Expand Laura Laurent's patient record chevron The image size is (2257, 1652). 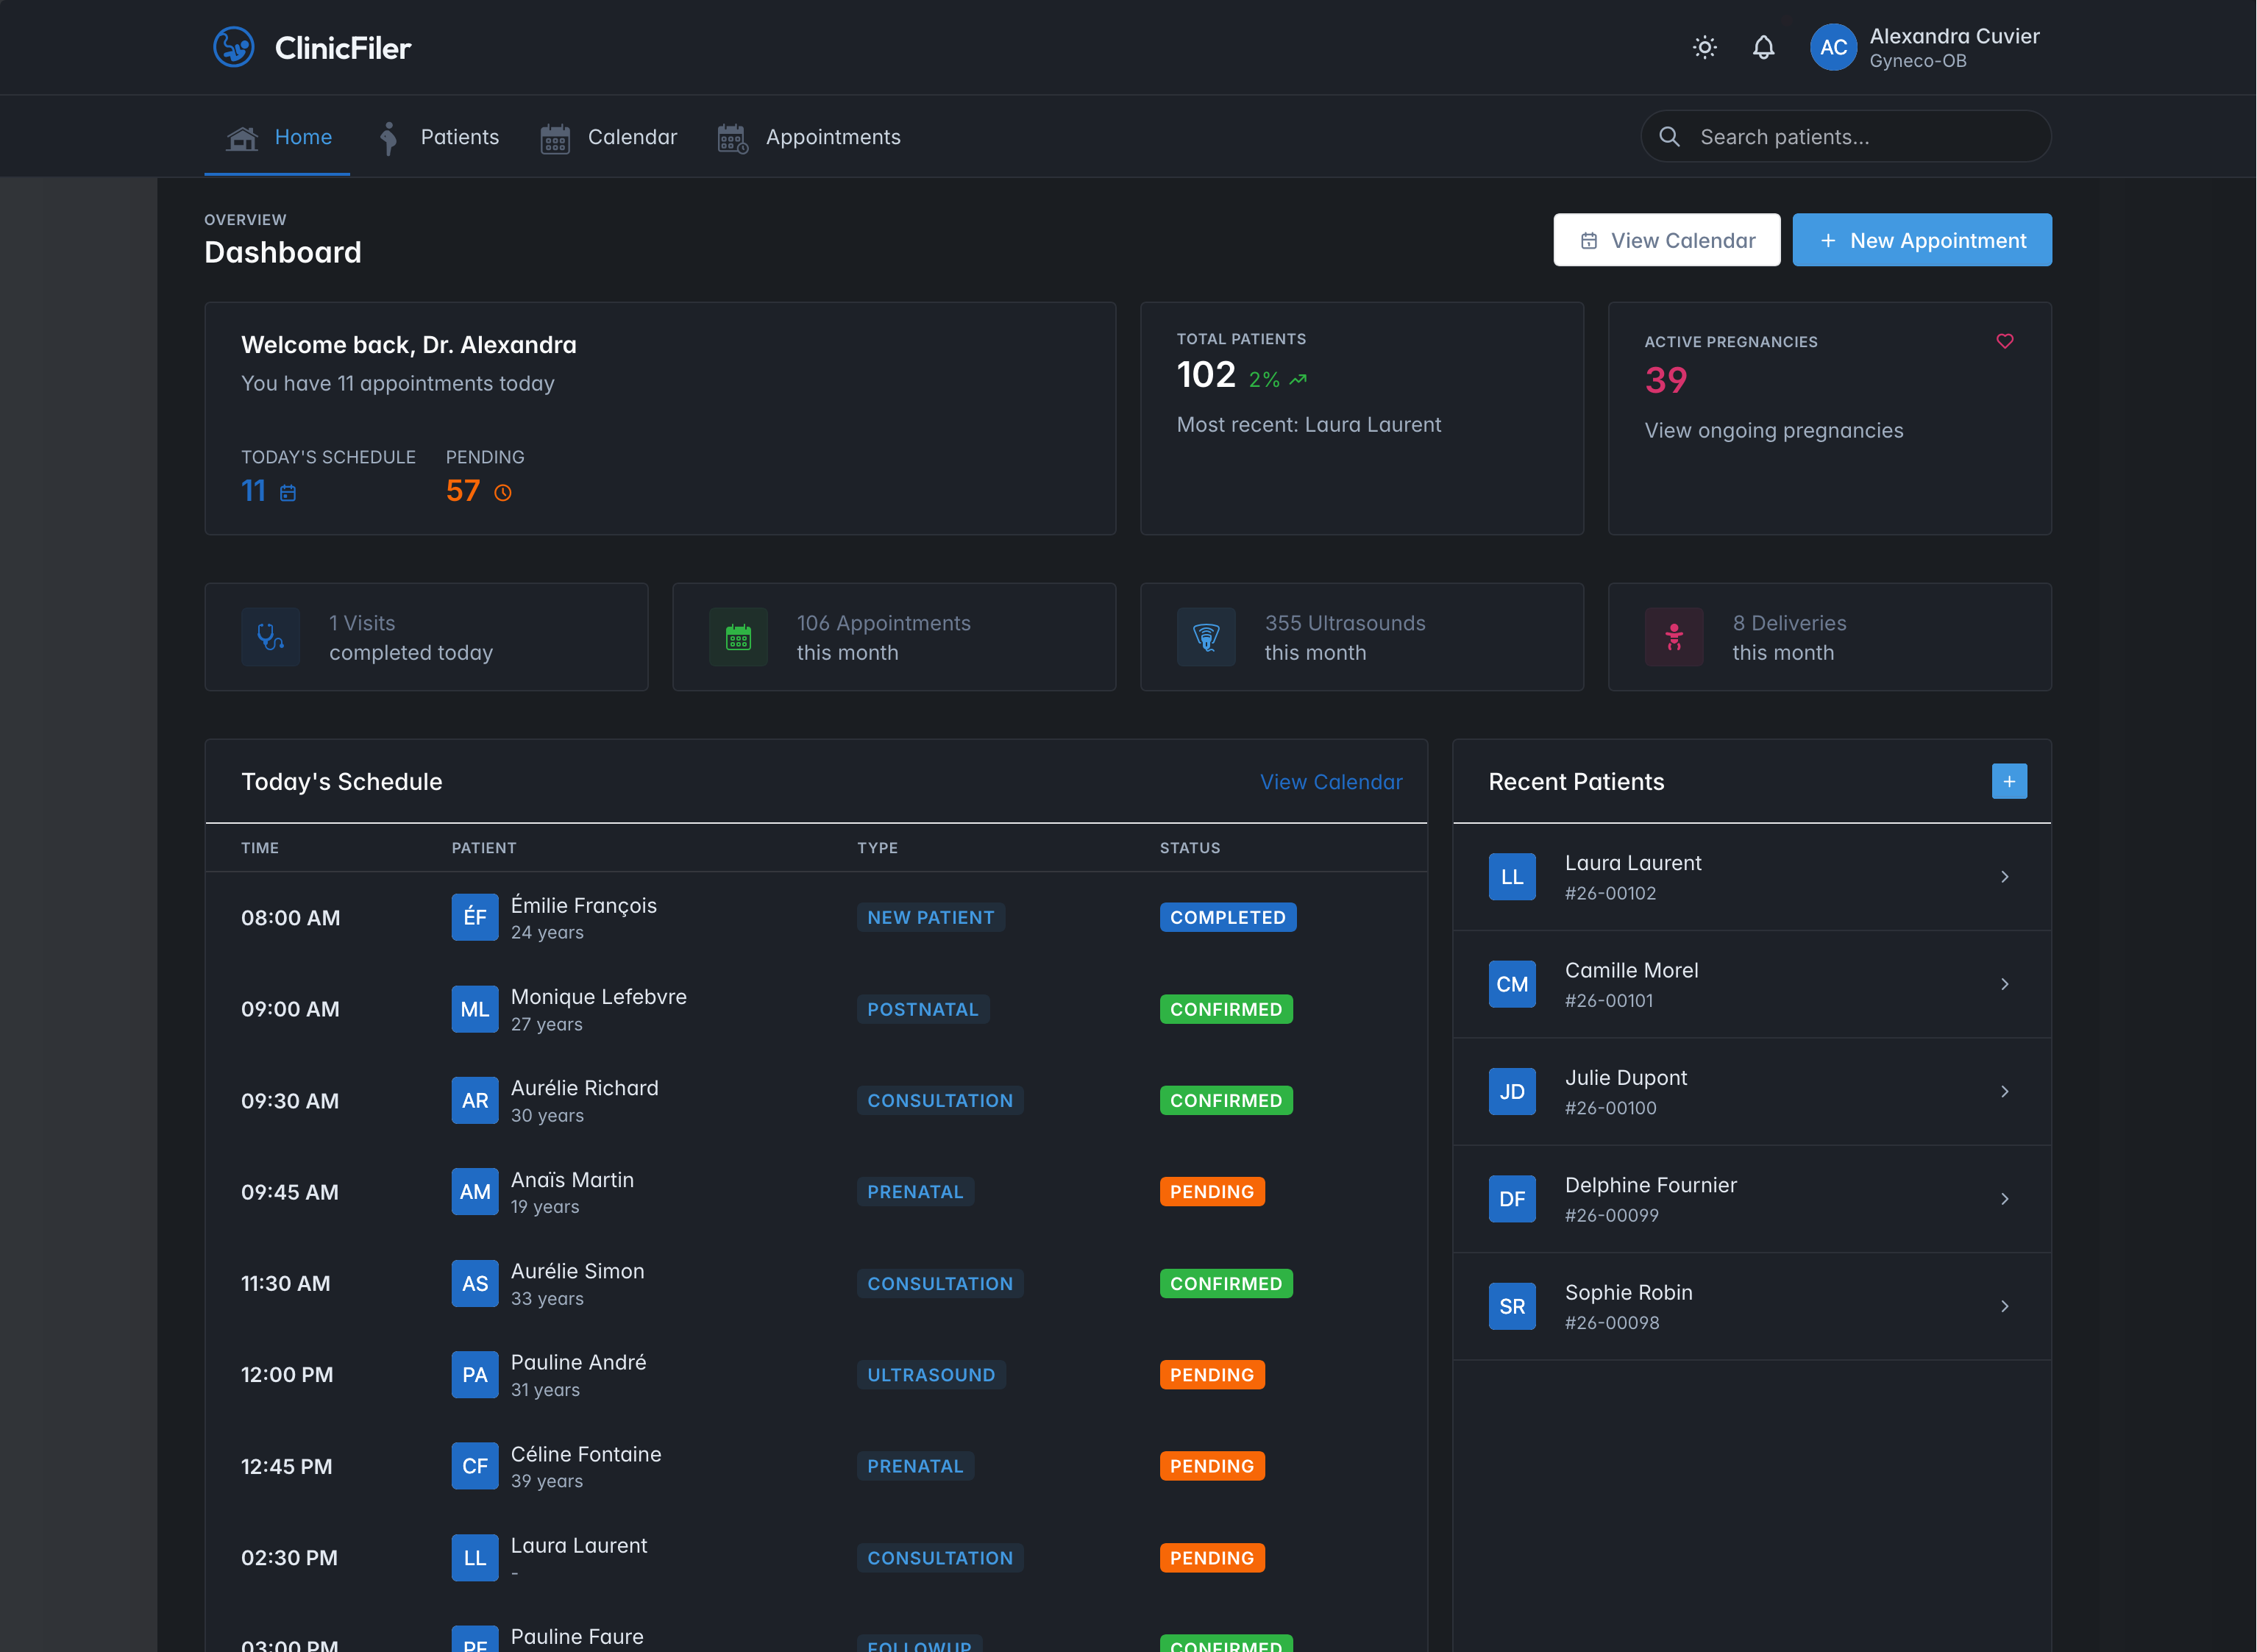2006,877
